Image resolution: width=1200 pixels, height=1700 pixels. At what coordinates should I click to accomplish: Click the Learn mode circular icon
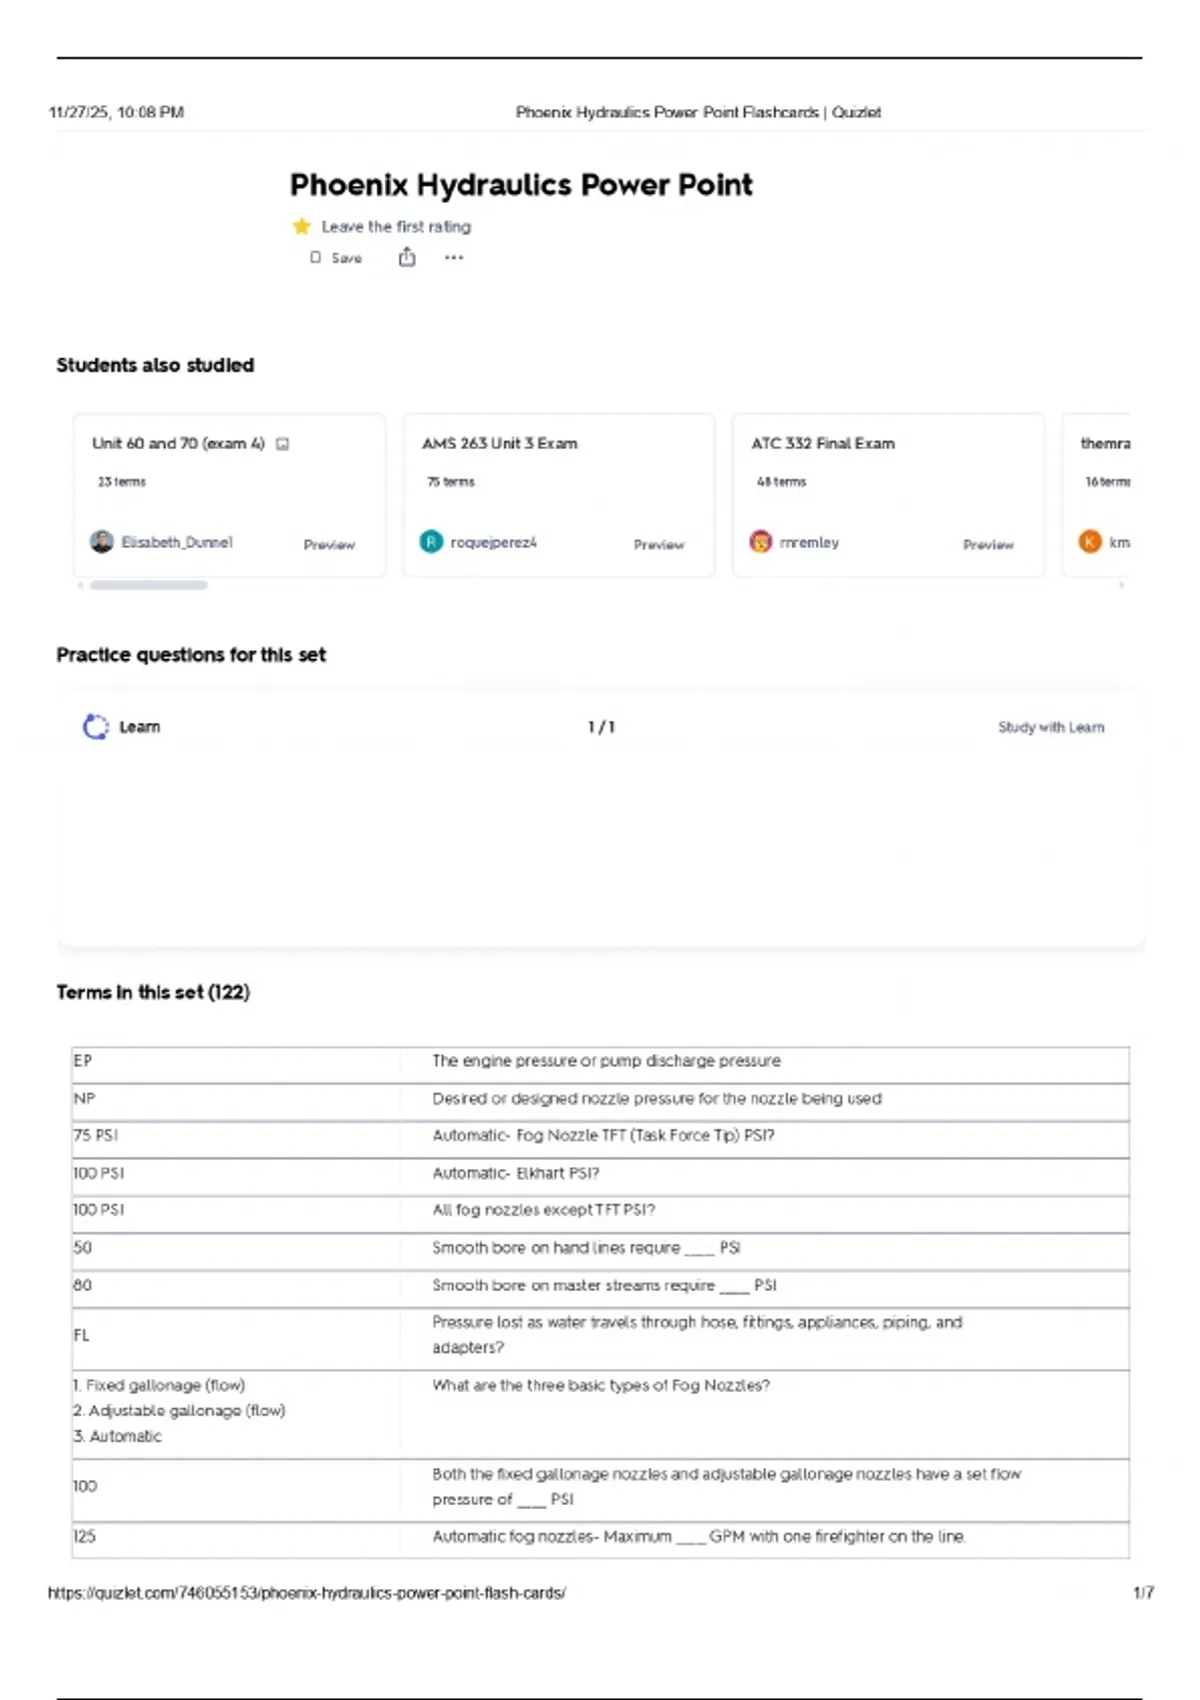tap(95, 727)
